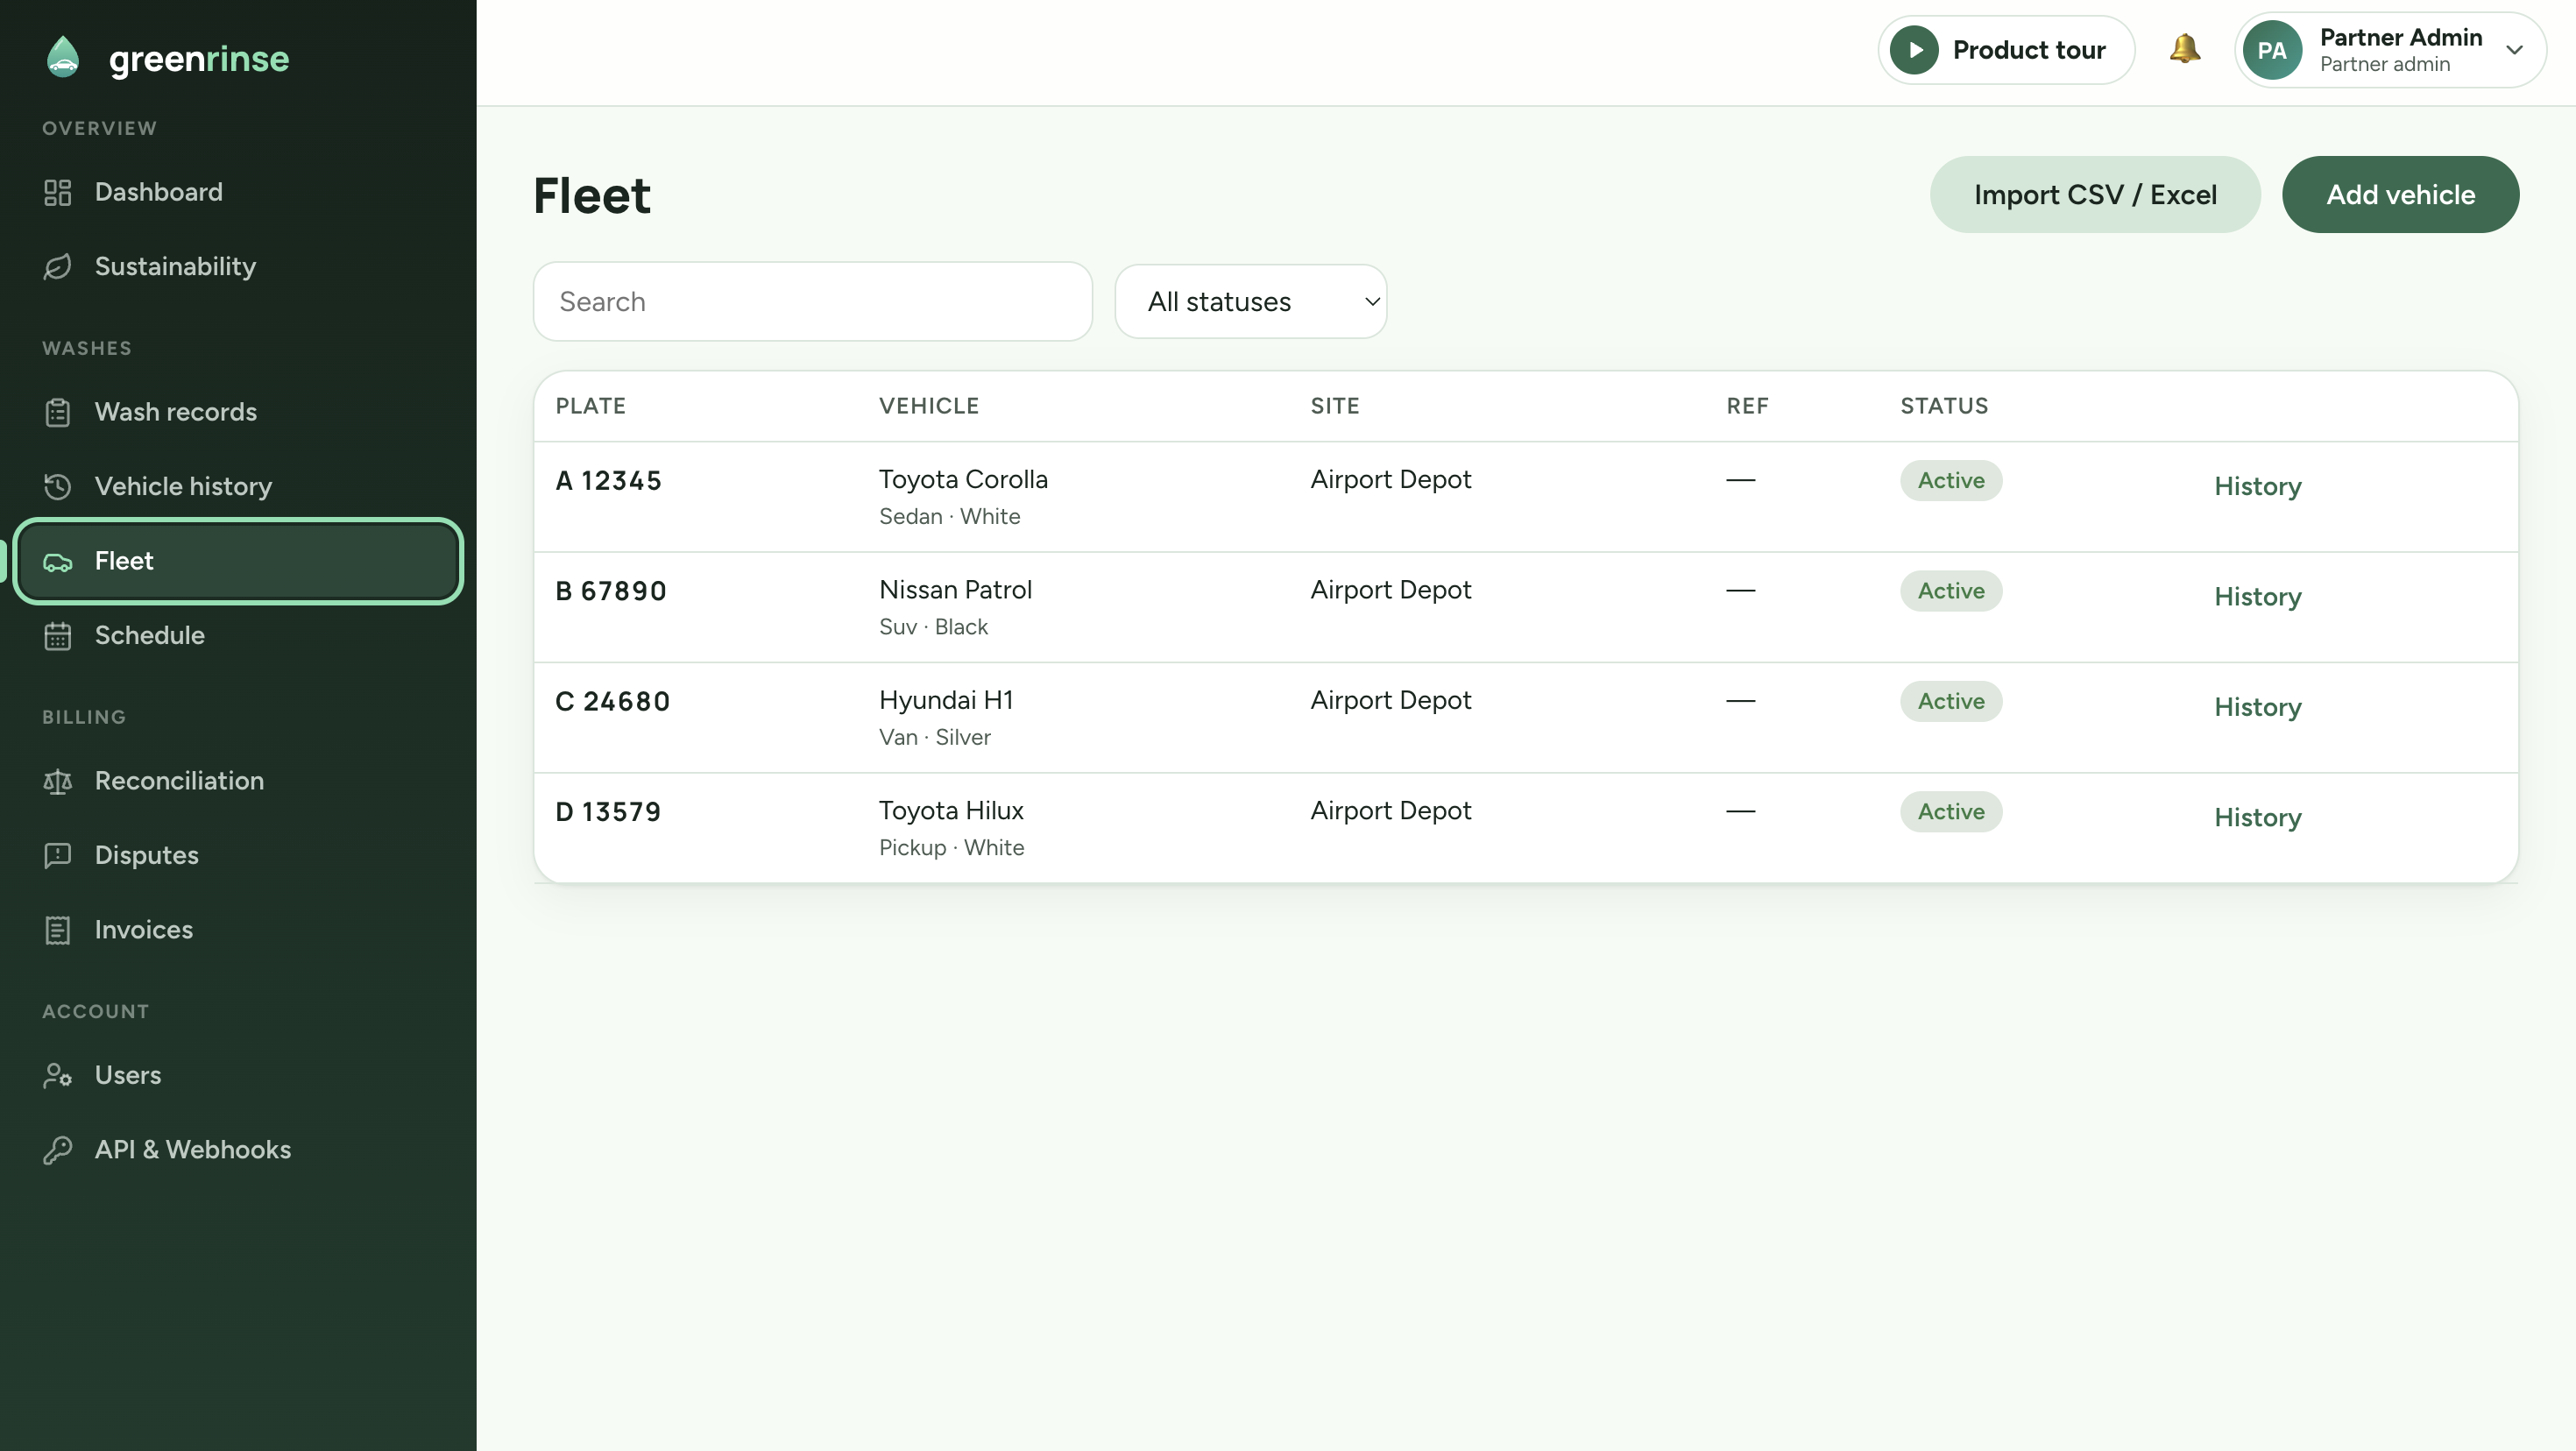Click the Dashboard grid icon

(x=58, y=192)
